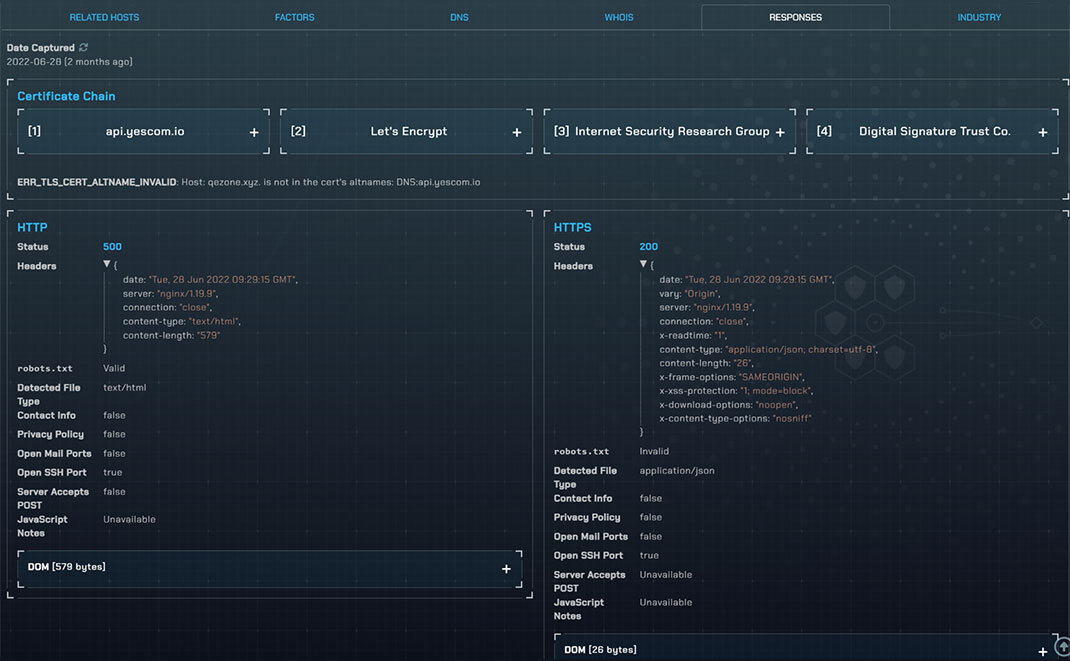Click HTTP server value nginx/1.19.9

point(186,293)
